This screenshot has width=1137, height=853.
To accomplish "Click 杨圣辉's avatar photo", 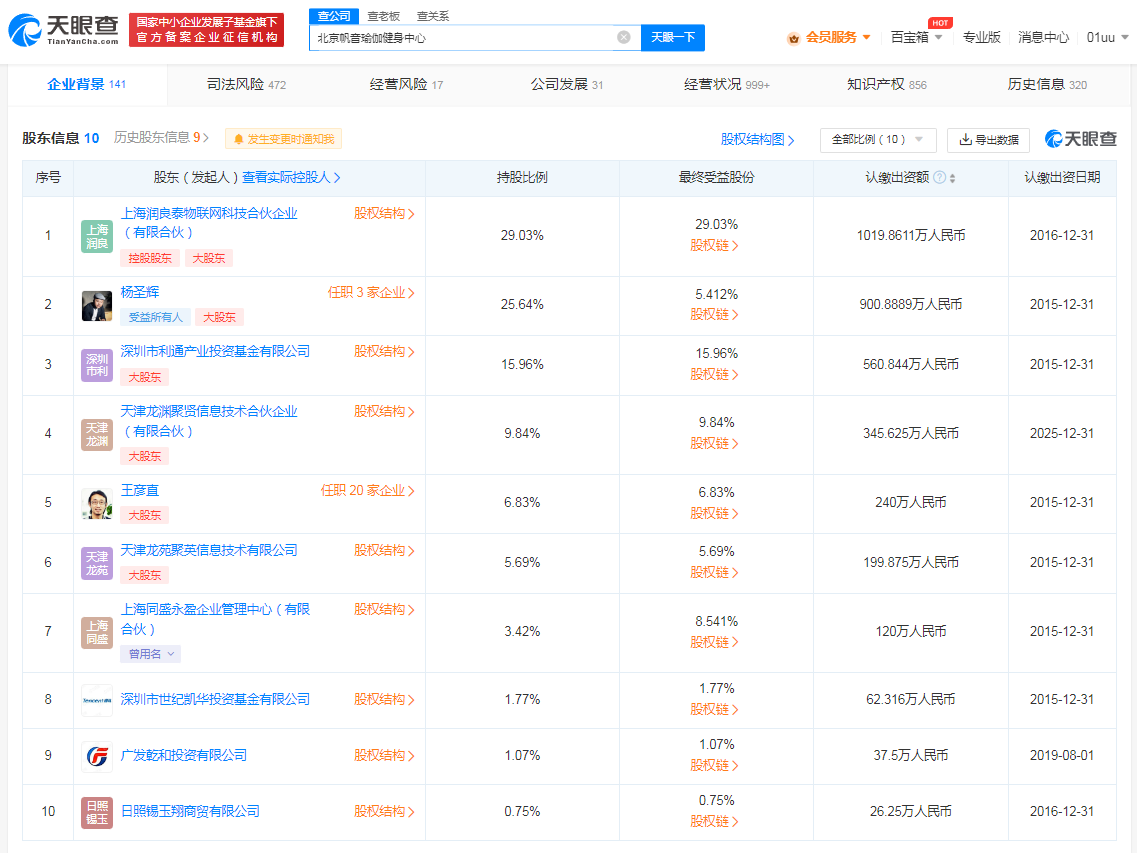I will click(x=96, y=305).
